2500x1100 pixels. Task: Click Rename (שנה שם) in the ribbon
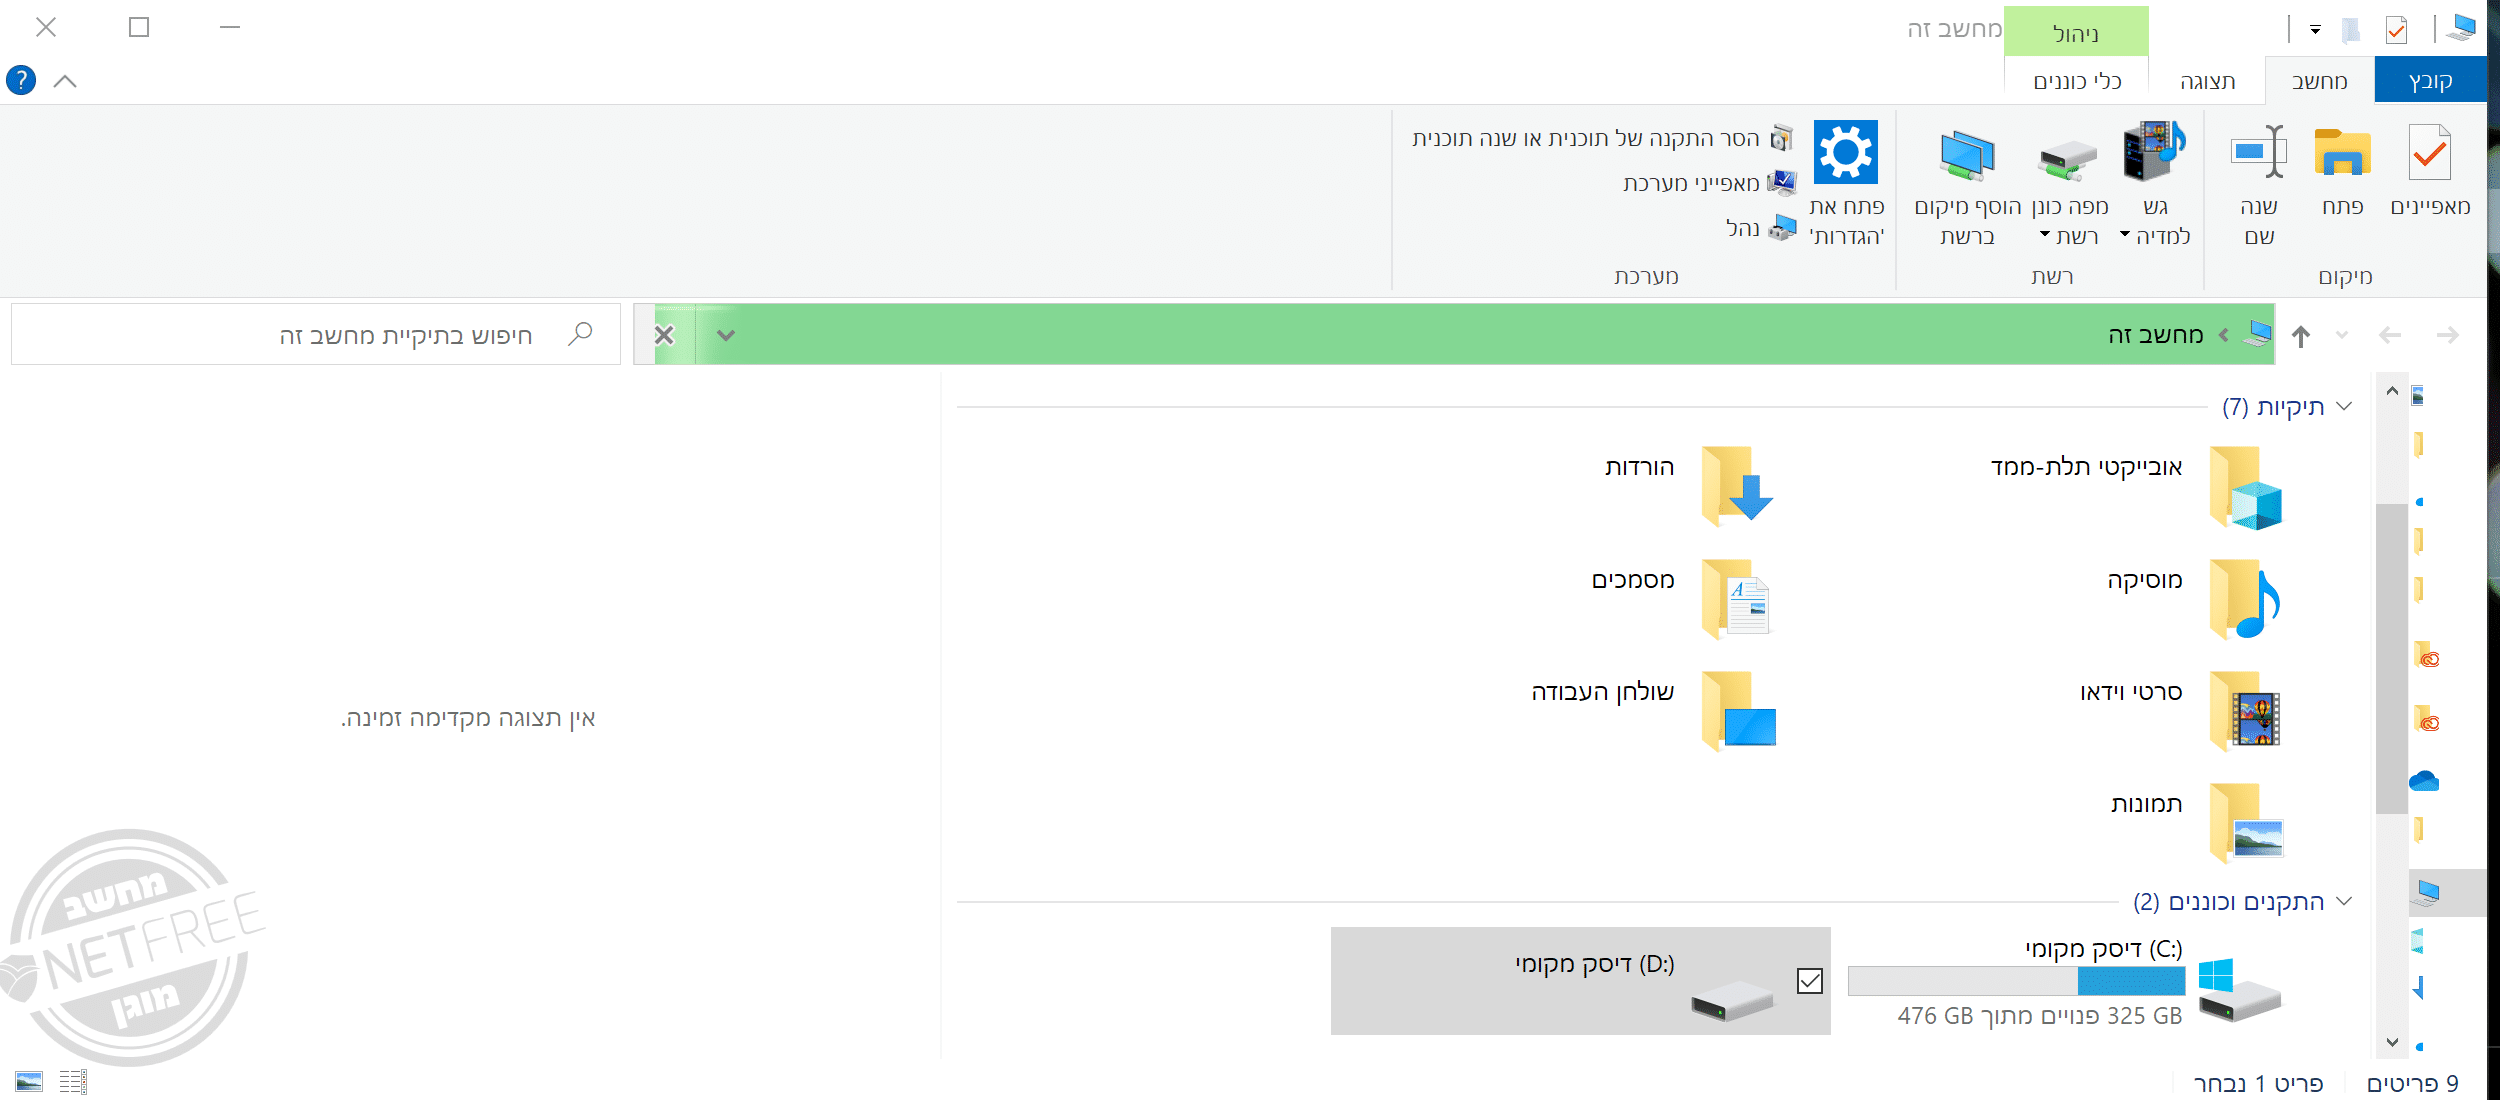pyautogui.click(x=2259, y=155)
